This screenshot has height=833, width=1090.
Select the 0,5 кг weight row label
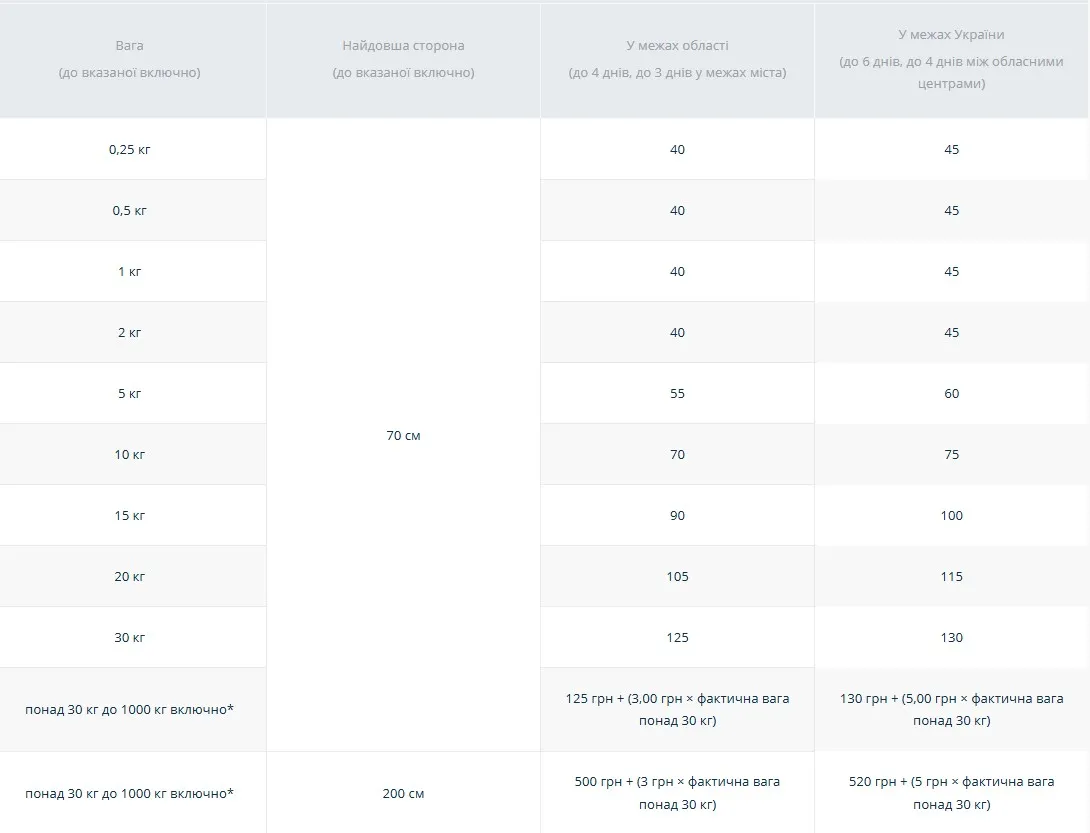[x=130, y=211]
